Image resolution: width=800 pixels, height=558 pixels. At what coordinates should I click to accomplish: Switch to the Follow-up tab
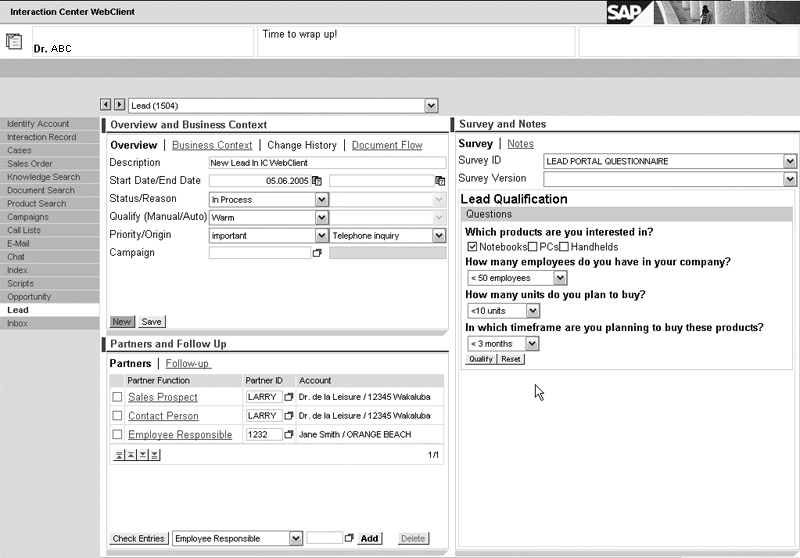pyautogui.click(x=187, y=364)
